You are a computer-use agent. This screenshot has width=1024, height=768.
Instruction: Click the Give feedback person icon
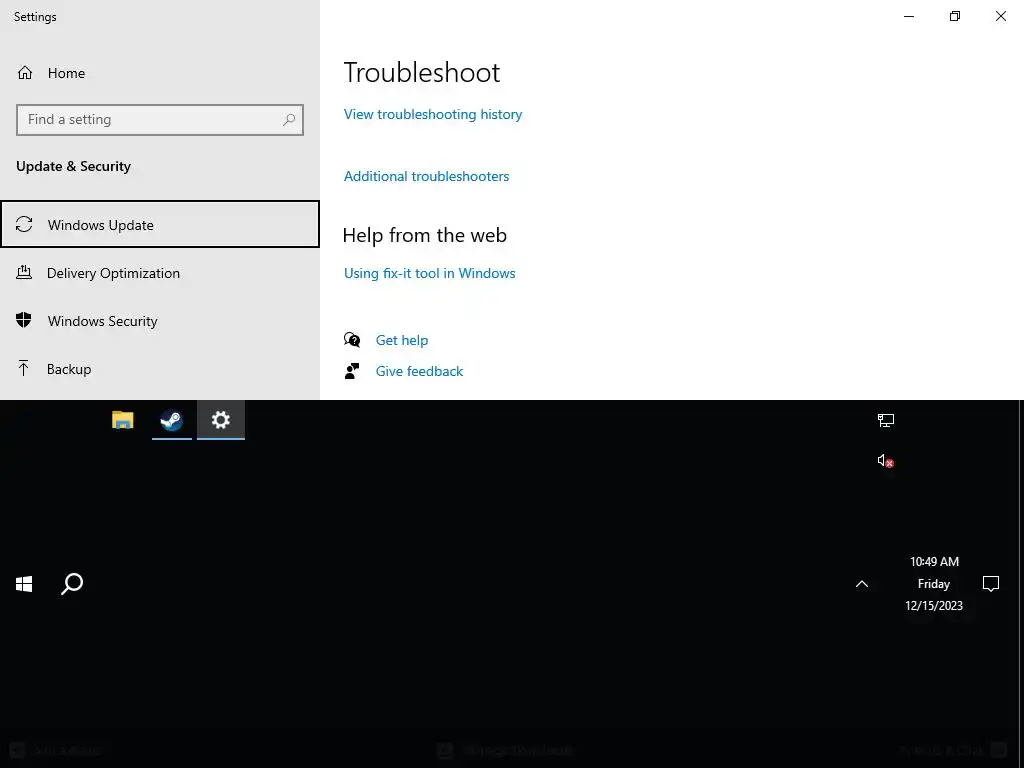(x=352, y=371)
